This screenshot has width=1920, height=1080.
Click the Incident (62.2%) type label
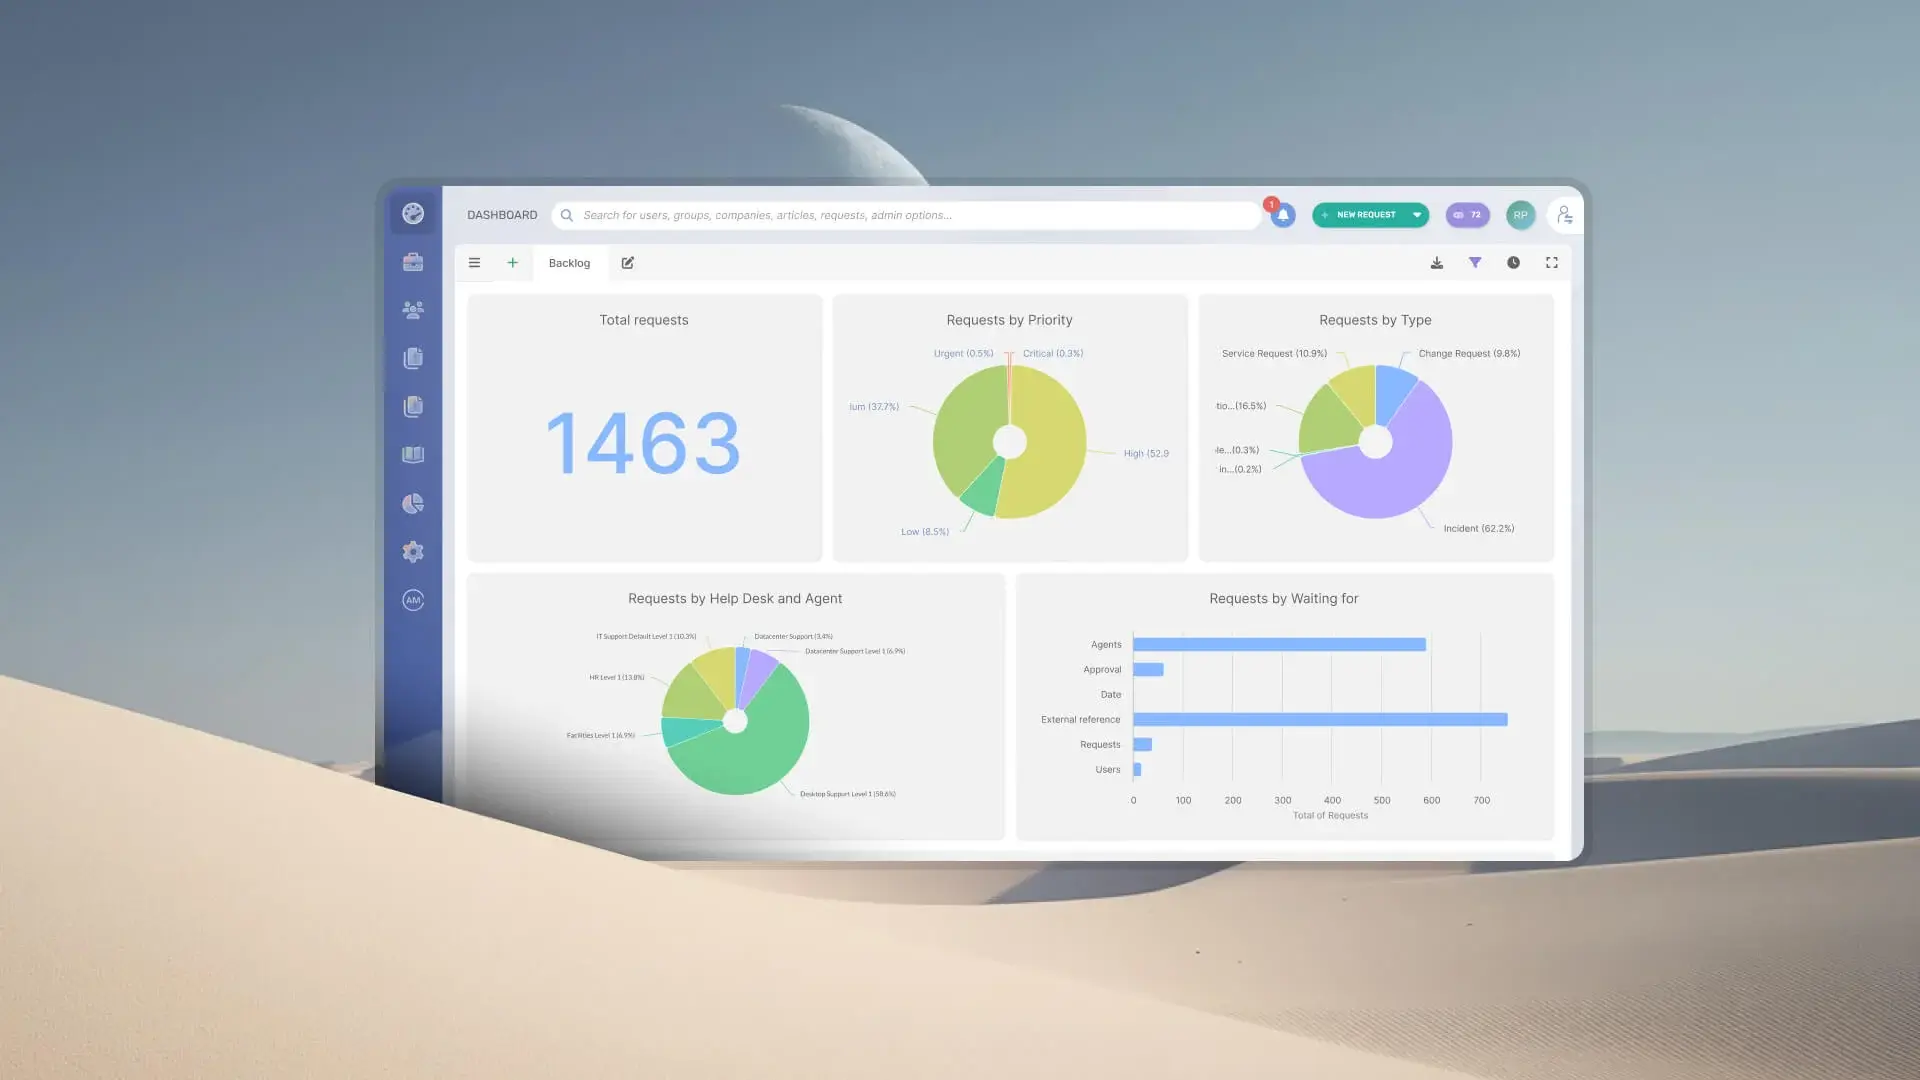[1478, 528]
